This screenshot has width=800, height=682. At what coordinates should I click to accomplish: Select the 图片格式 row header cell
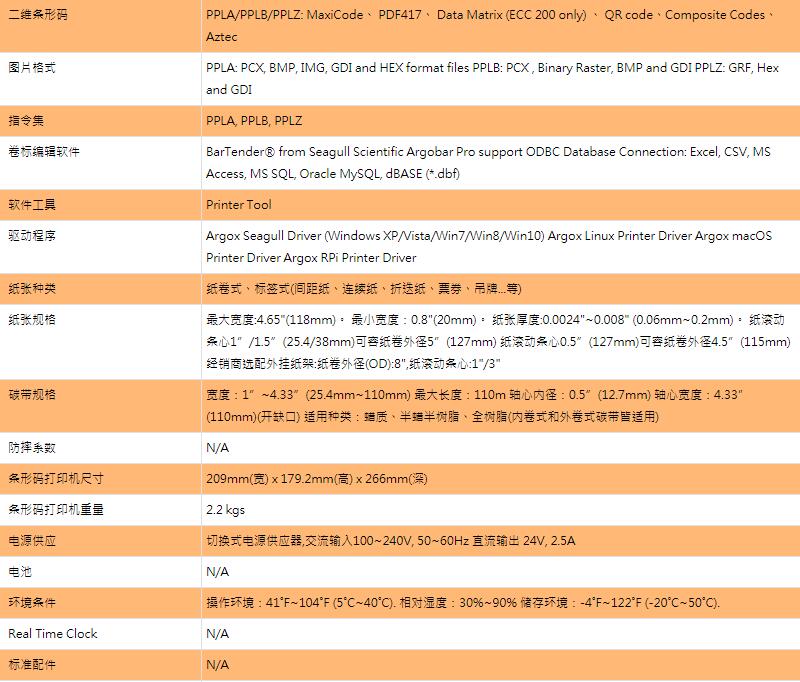click(x=32, y=68)
